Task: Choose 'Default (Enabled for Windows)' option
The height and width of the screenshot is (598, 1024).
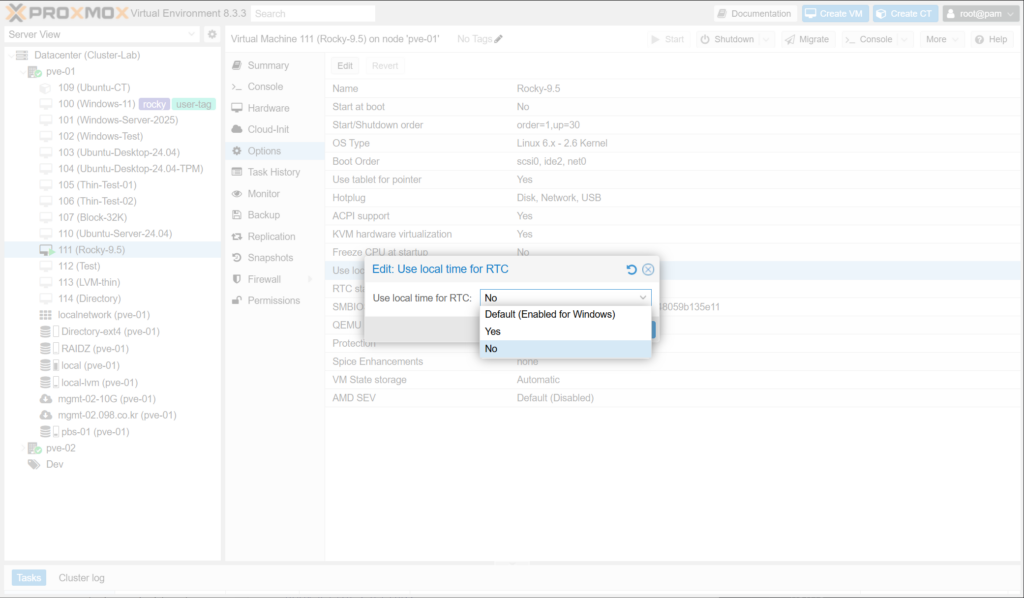Action: click(549, 314)
